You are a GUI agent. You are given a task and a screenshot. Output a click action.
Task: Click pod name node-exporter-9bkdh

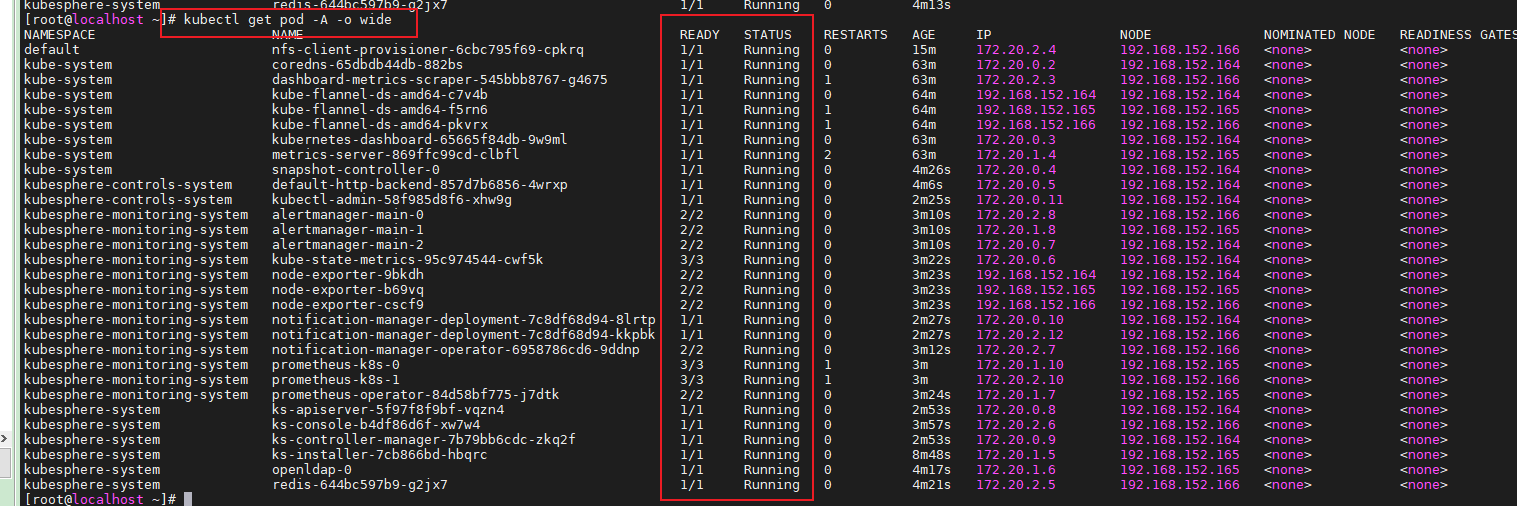pyautogui.click(x=348, y=275)
